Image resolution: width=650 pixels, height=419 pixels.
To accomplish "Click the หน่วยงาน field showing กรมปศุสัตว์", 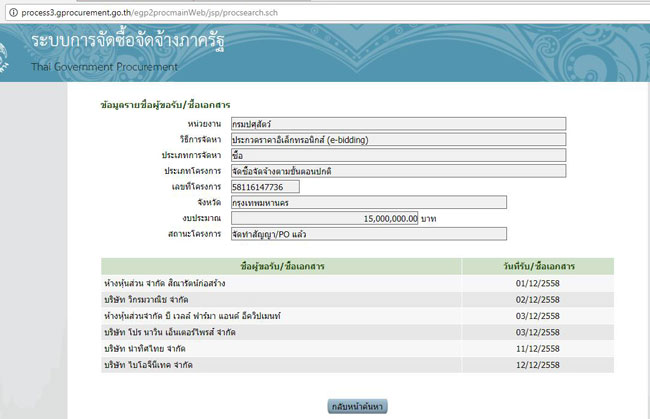I will point(397,124).
